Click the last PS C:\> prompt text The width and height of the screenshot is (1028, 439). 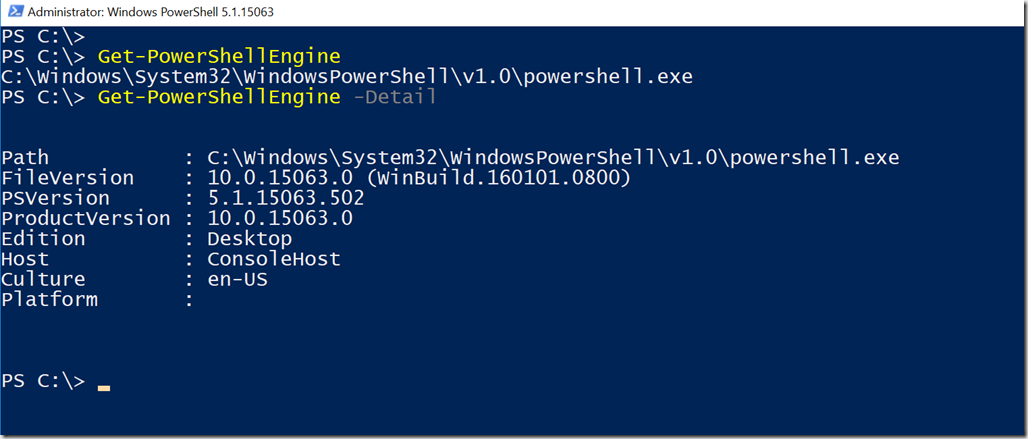coord(43,381)
